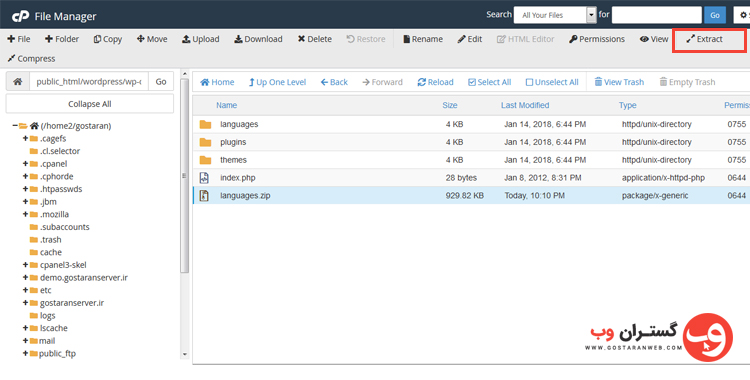Screen dimensions: 750x380
Task: Select languages.zip file name
Action: click(x=245, y=195)
